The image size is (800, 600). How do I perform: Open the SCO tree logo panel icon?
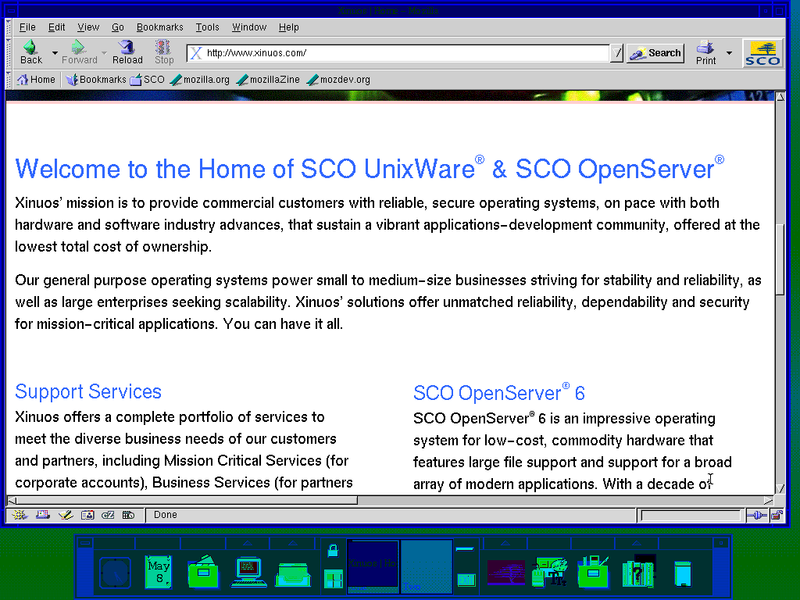[x=506, y=572]
